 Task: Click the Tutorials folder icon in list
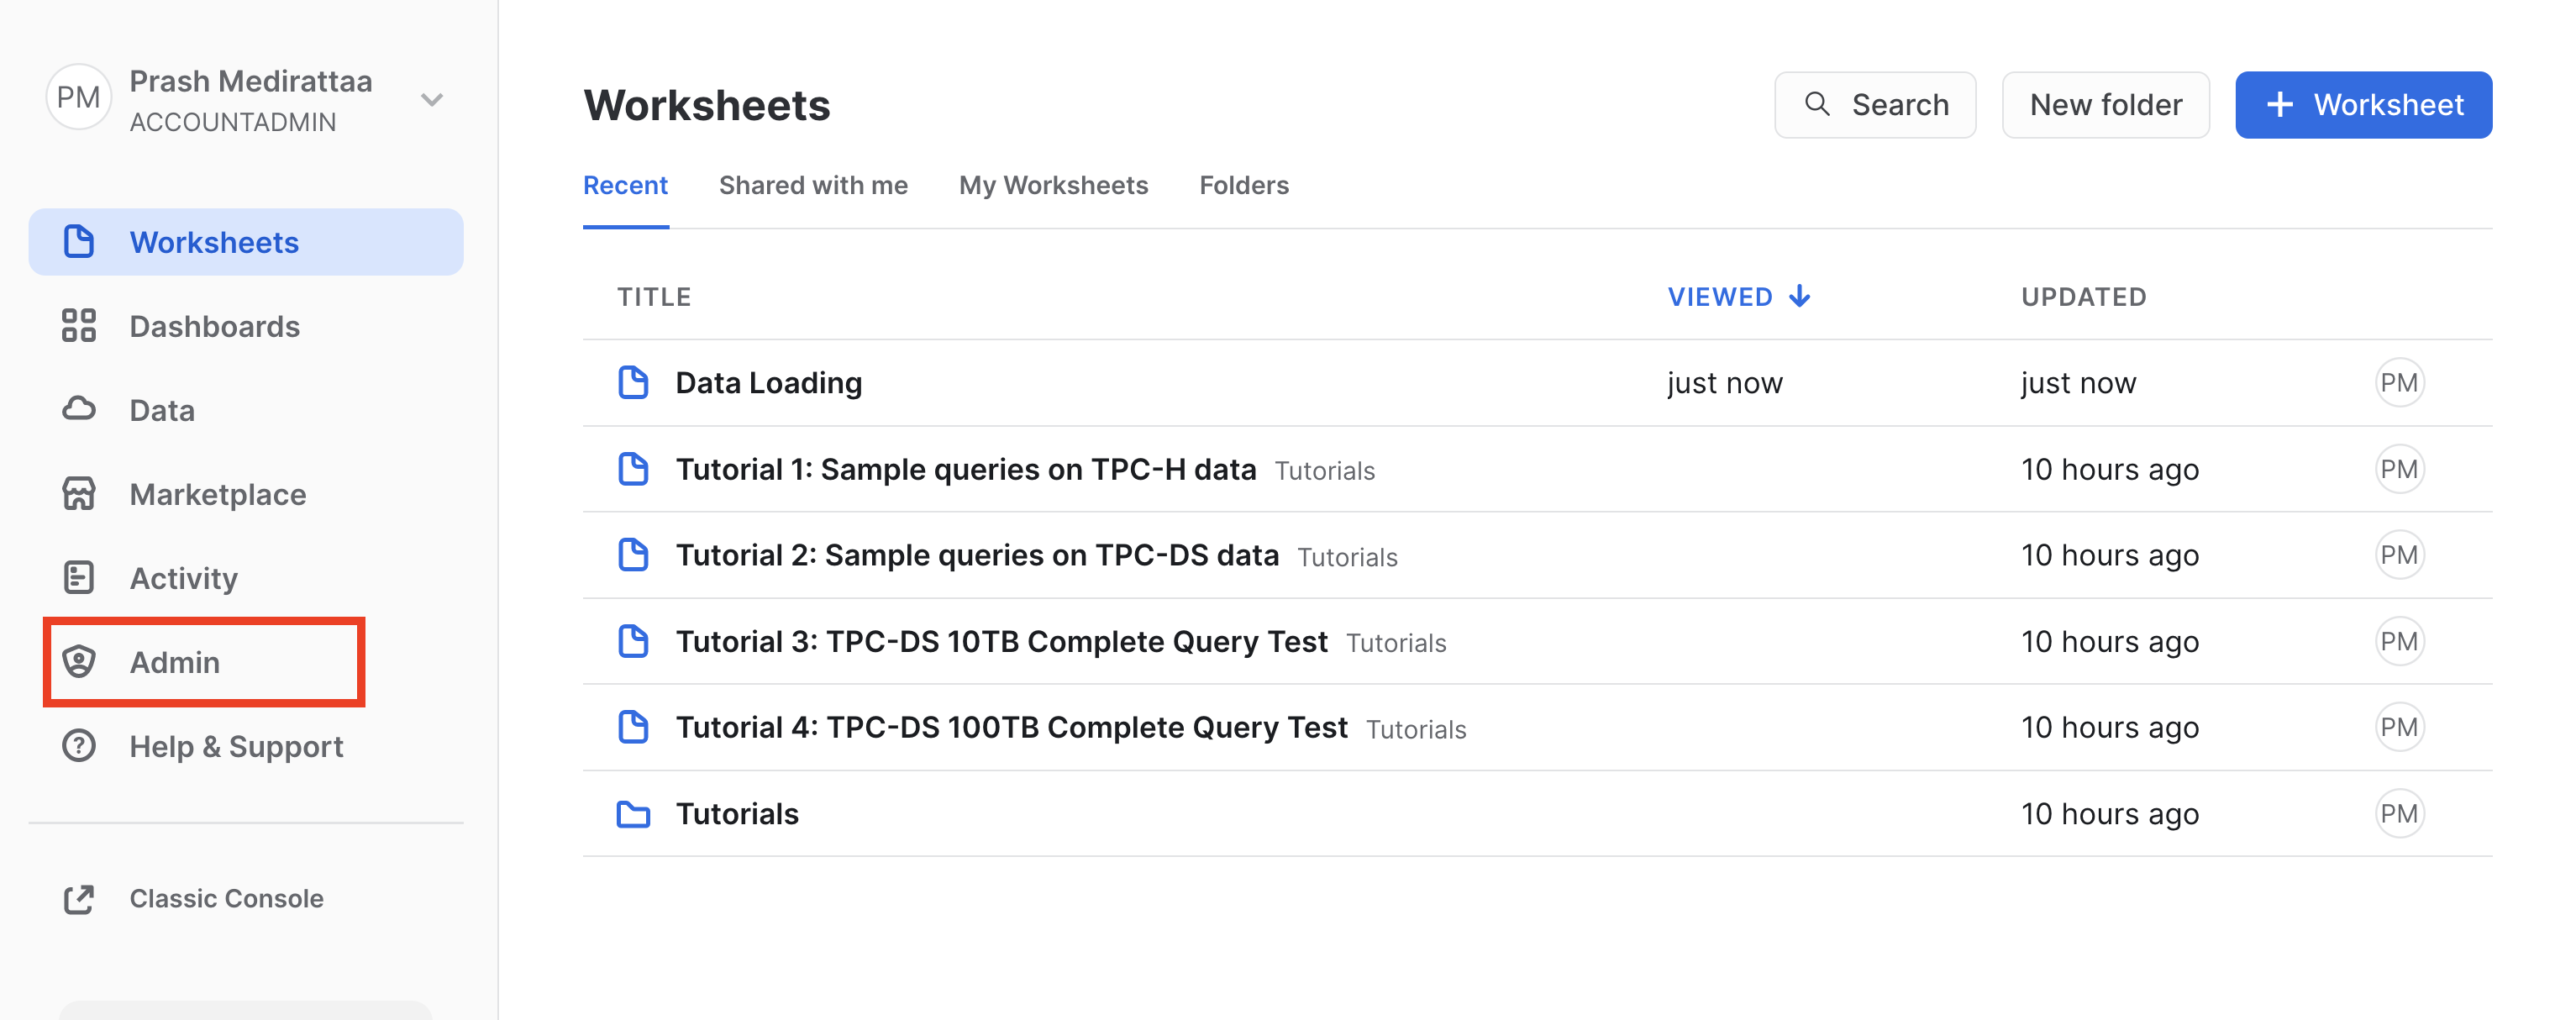(633, 814)
